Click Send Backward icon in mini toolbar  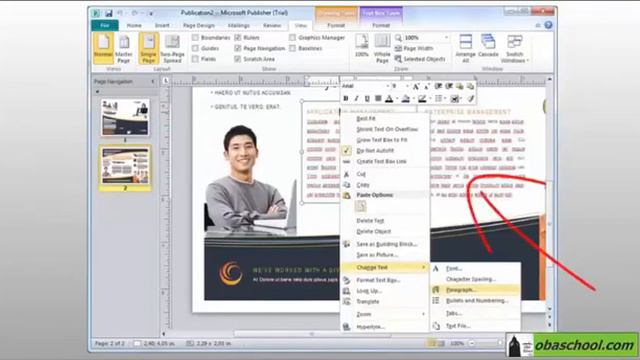[x=470, y=86]
